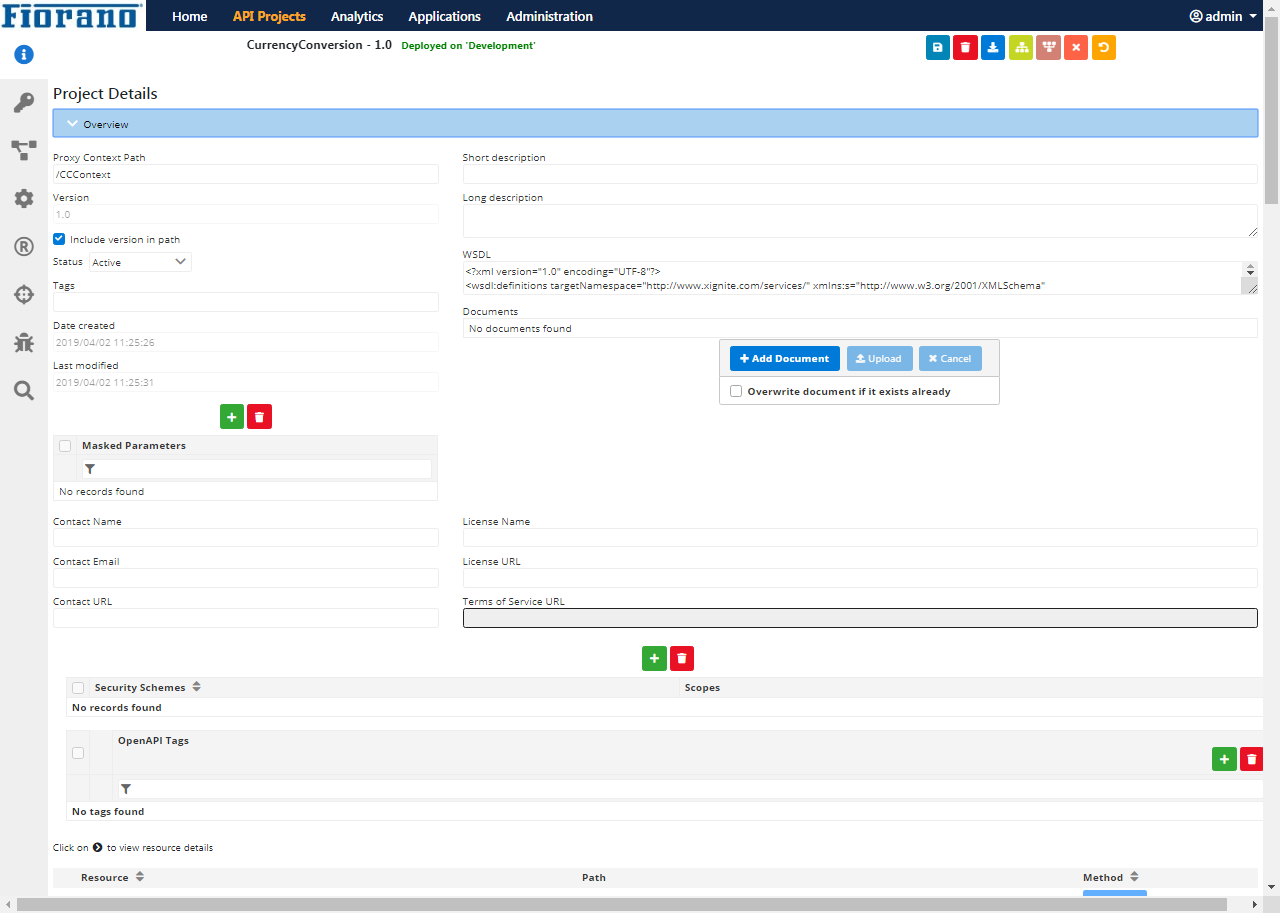Click the Fiorano logo
This screenshot has height=913, width=1280.
pos(73,16)
